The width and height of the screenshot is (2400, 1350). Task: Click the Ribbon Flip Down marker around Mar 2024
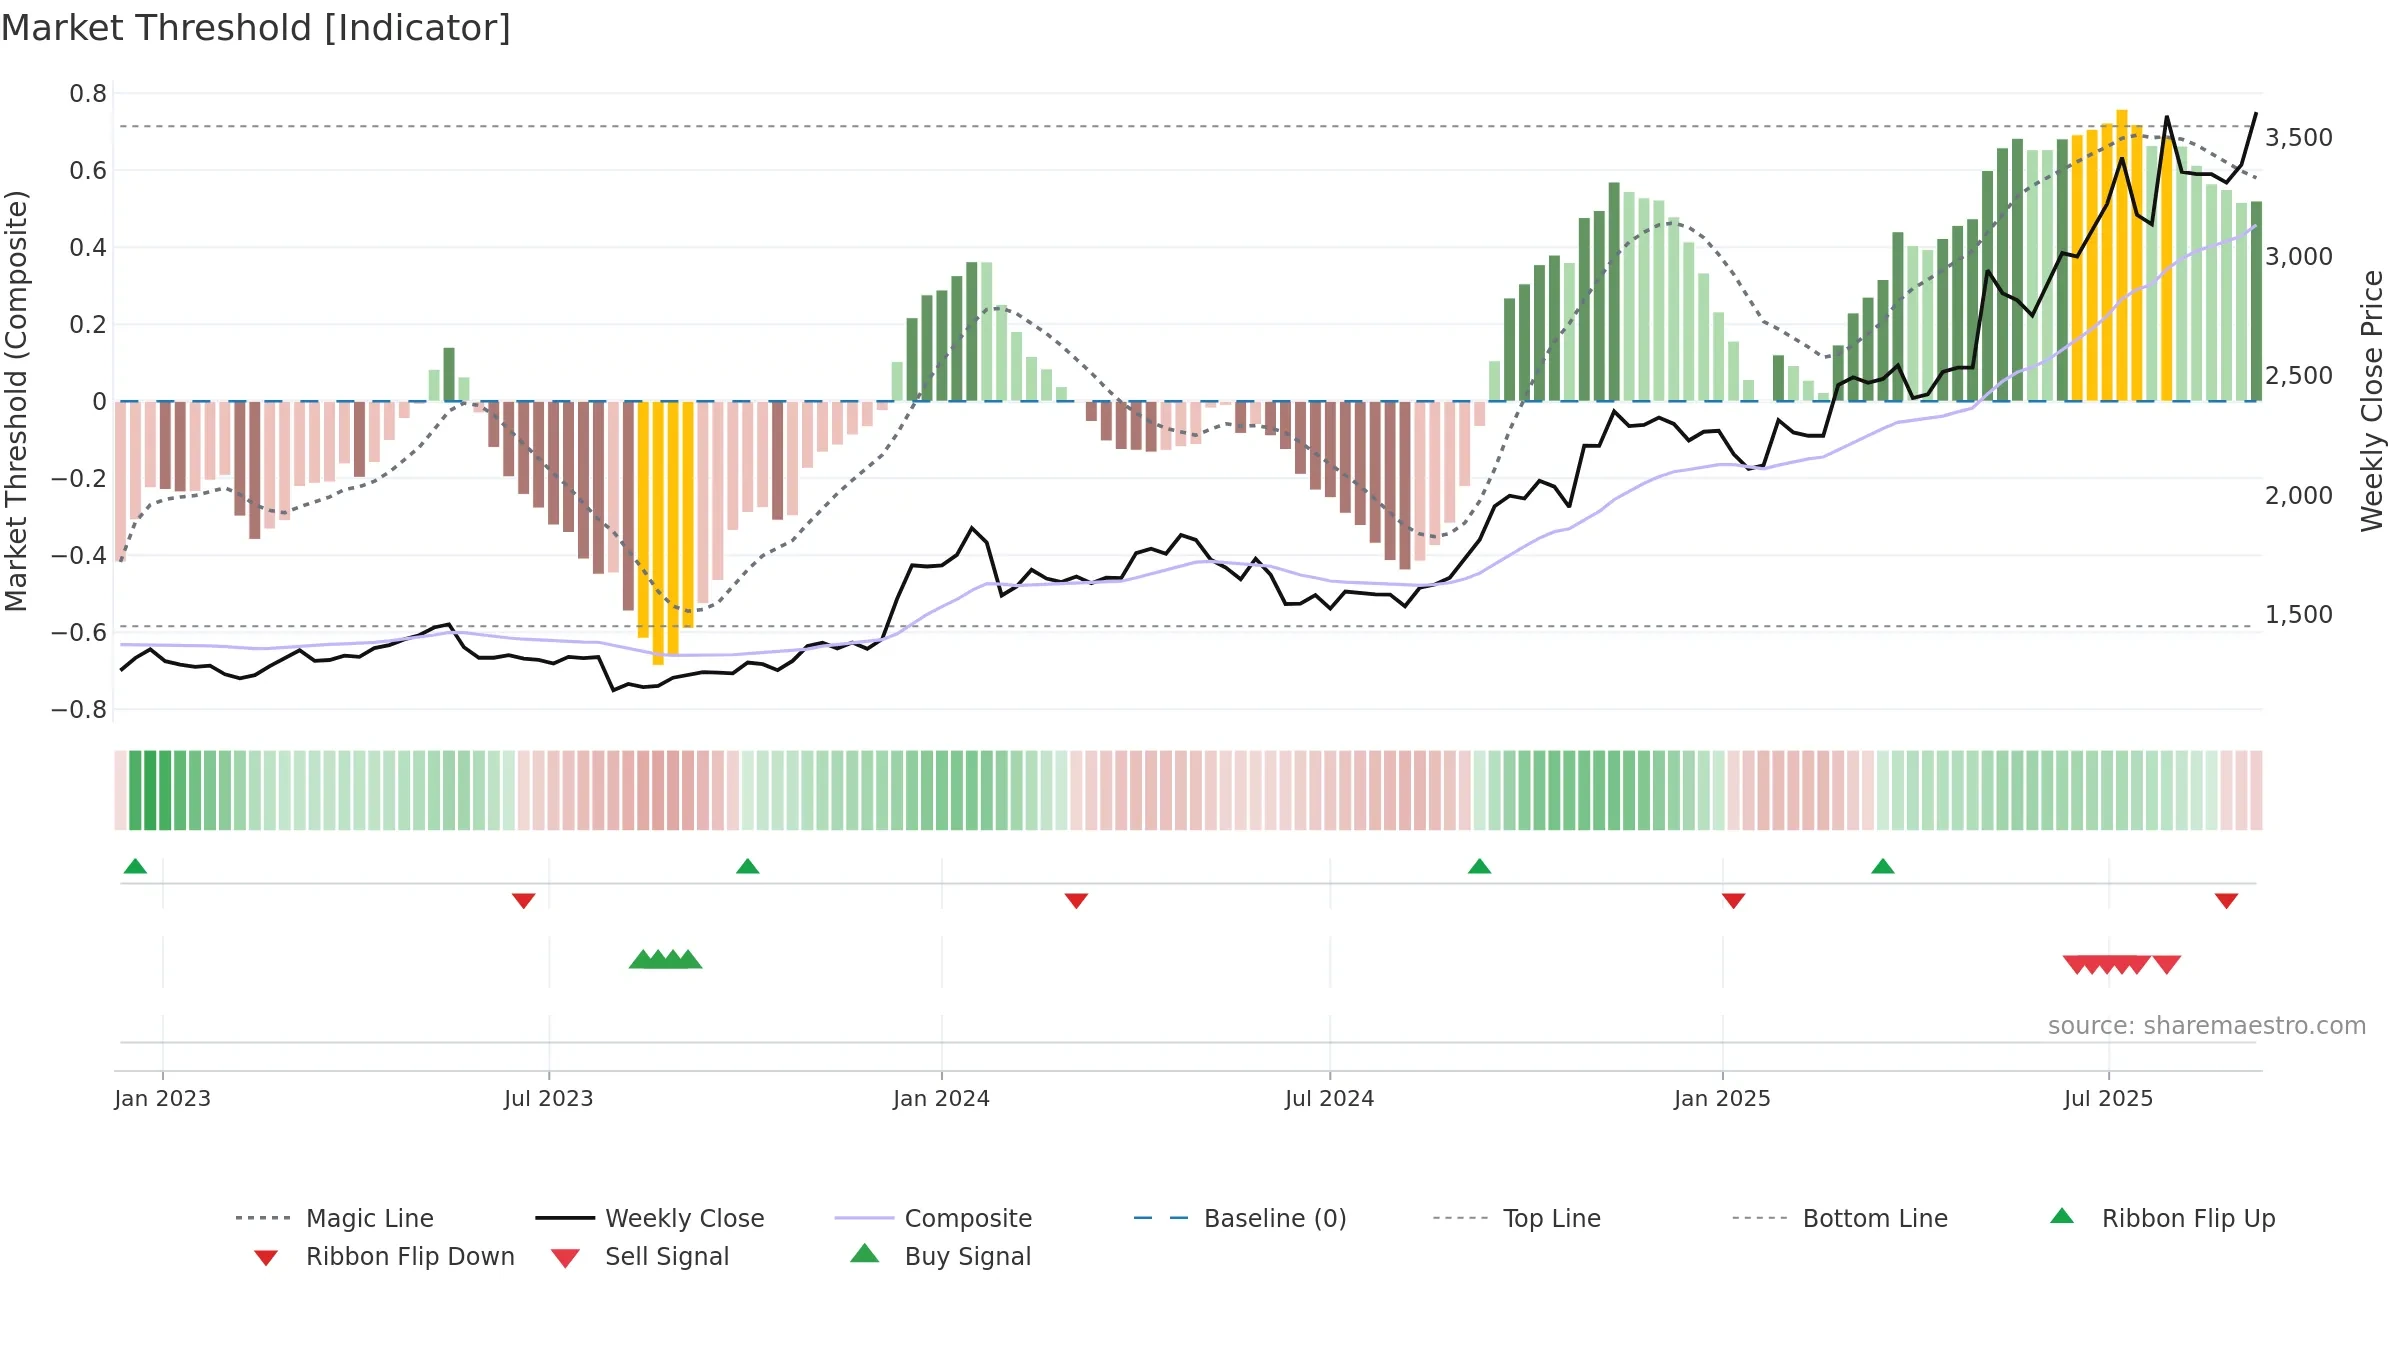[x=1076, y=901]
